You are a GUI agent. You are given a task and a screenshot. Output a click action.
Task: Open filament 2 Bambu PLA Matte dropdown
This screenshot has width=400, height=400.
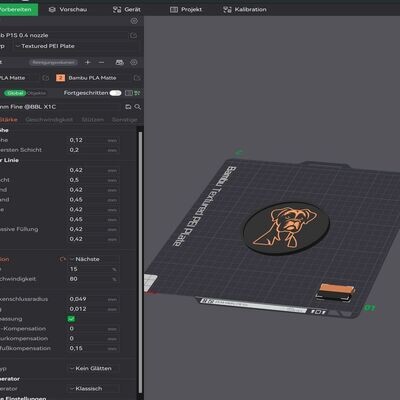point(99,78)
